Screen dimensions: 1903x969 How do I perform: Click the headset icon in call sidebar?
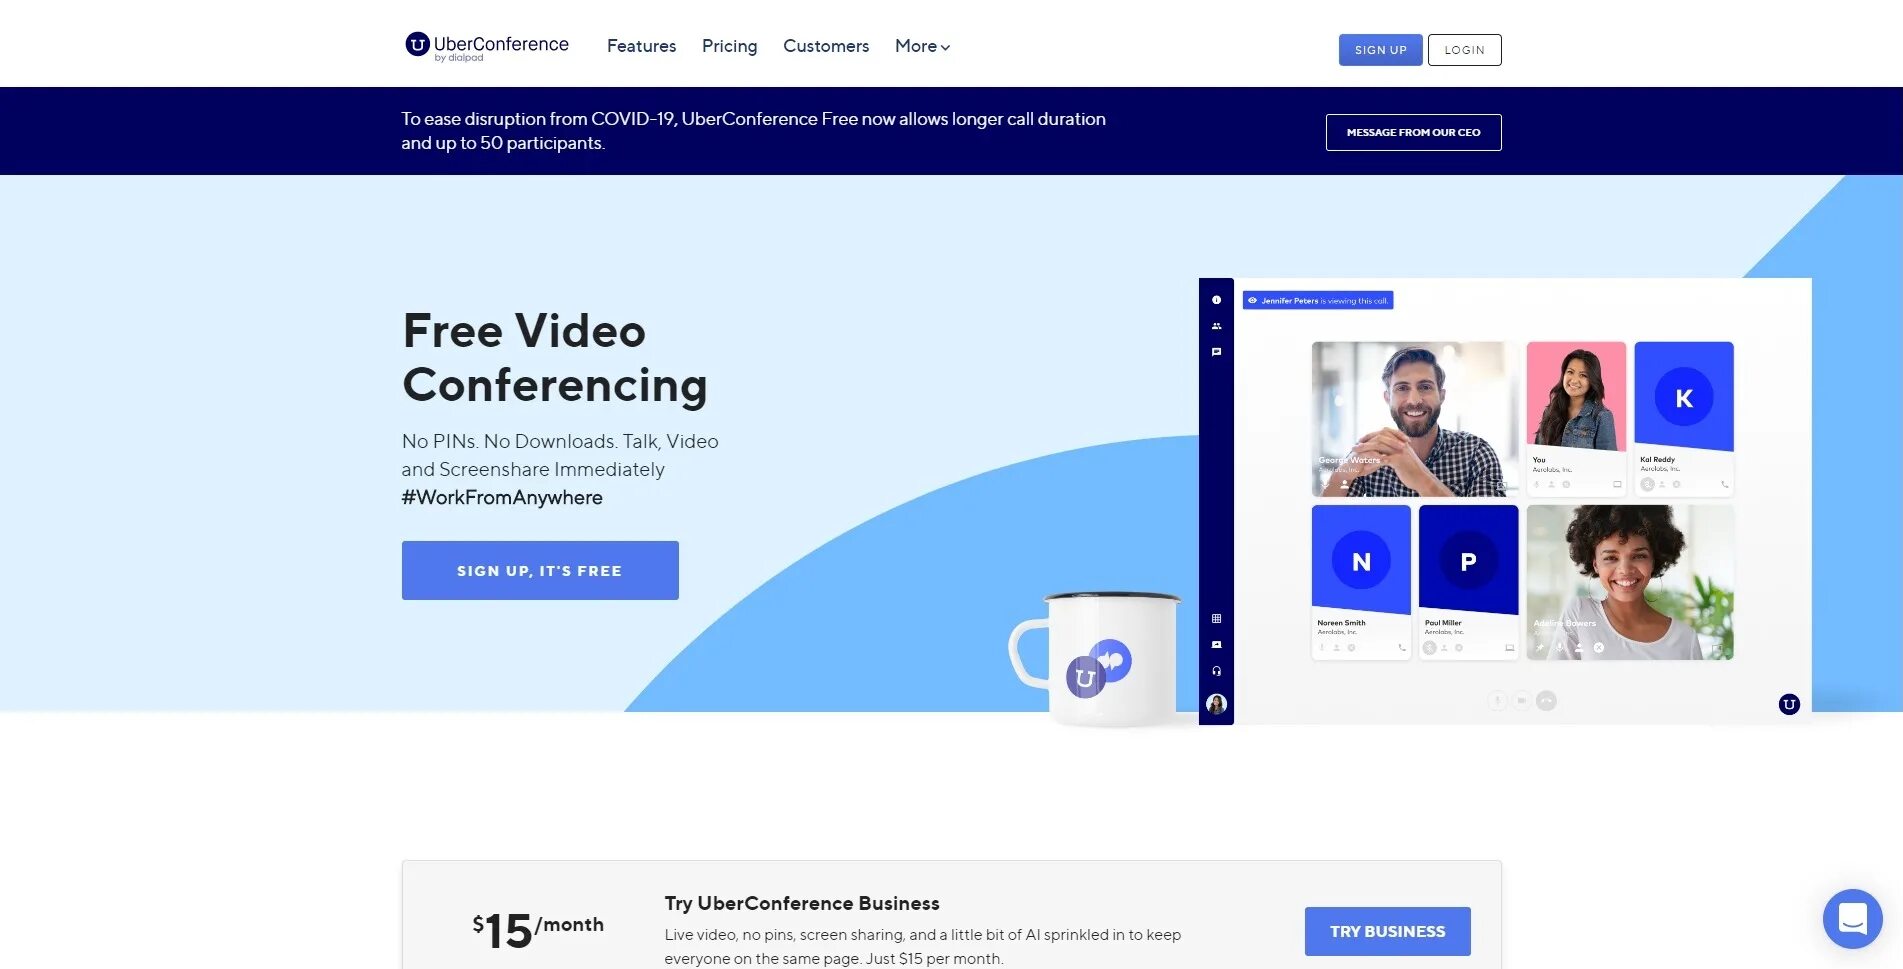(x=1216, y=671)
